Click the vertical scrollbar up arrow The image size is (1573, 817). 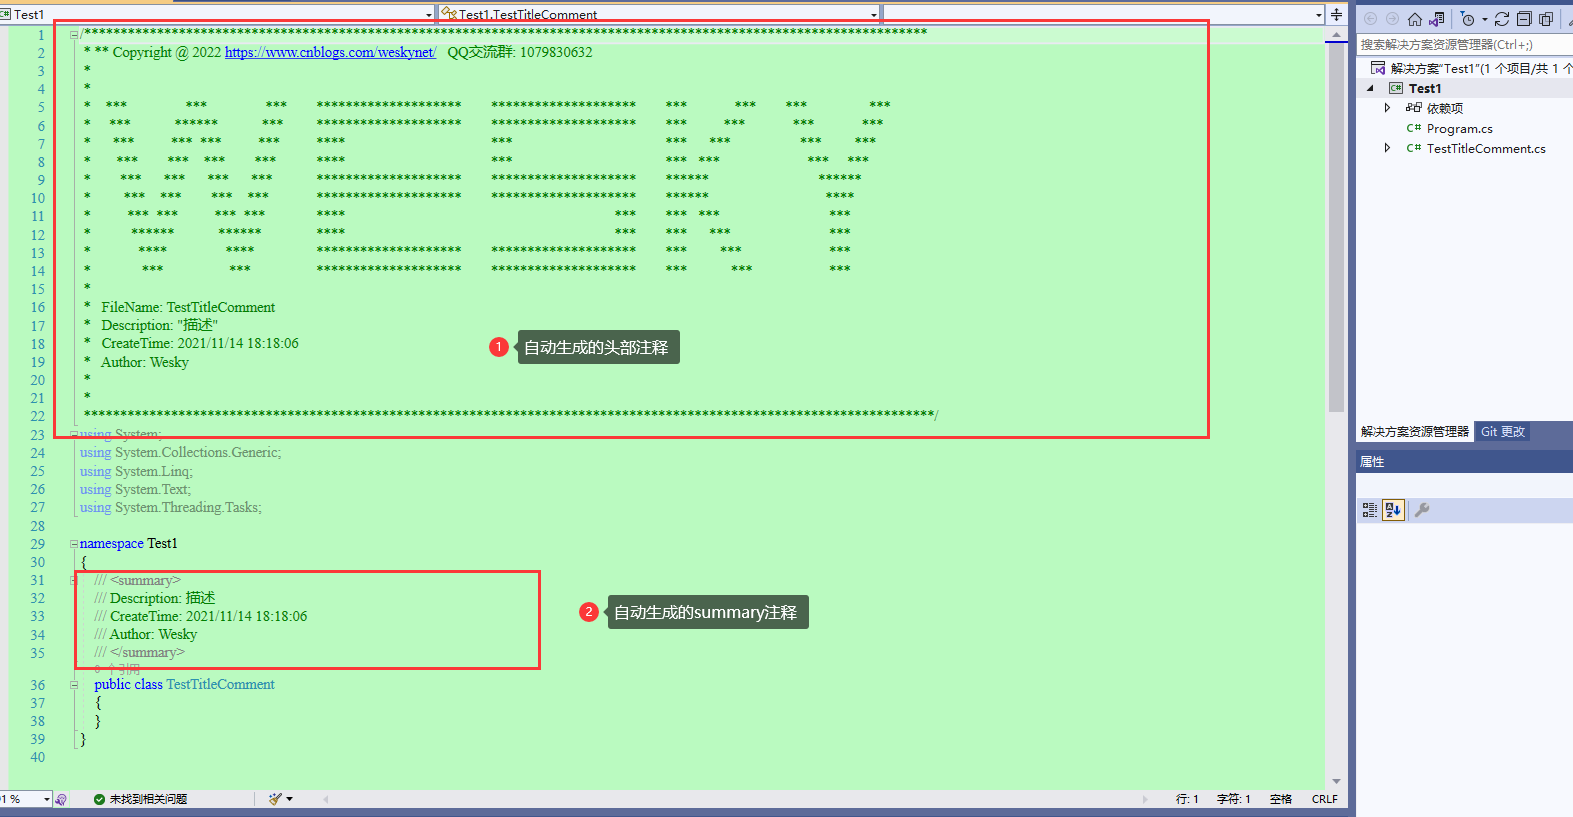pyautogui.click(x=1336, y=35)
